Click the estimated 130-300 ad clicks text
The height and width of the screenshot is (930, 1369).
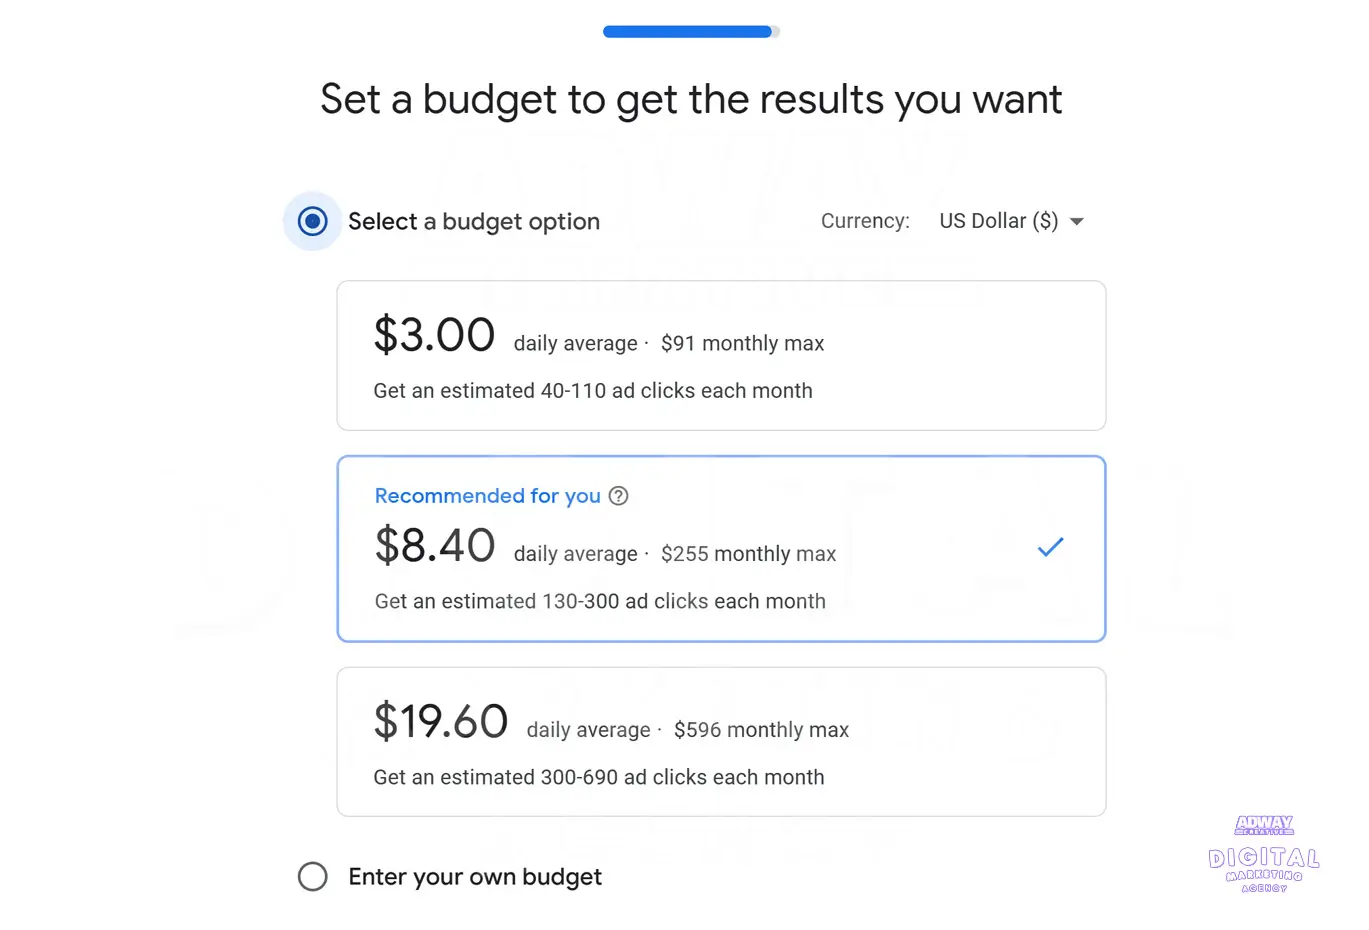600,601
